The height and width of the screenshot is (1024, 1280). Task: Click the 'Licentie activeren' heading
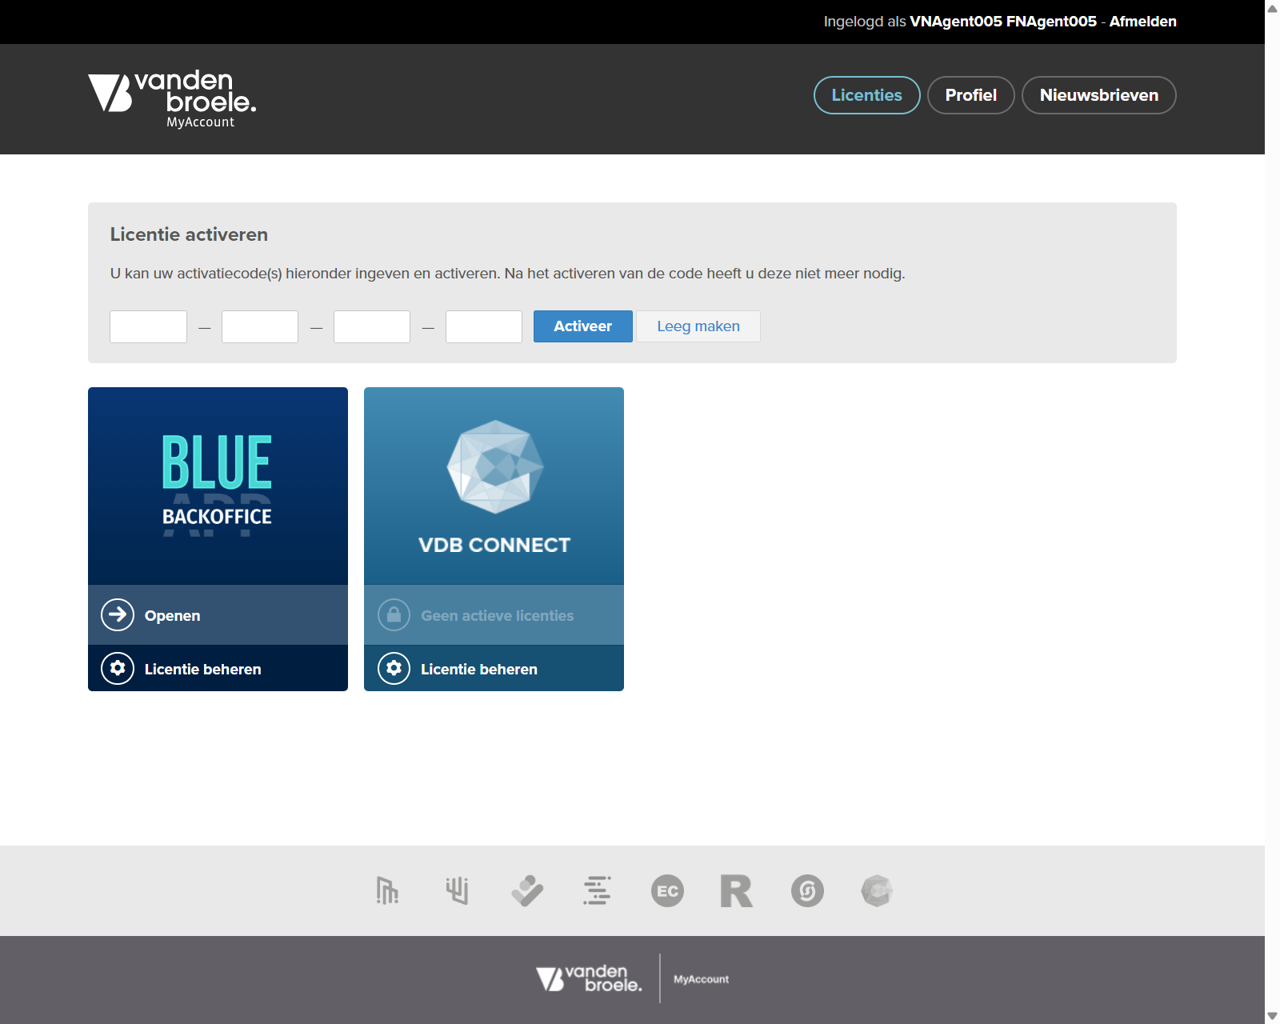coord(189,234)
